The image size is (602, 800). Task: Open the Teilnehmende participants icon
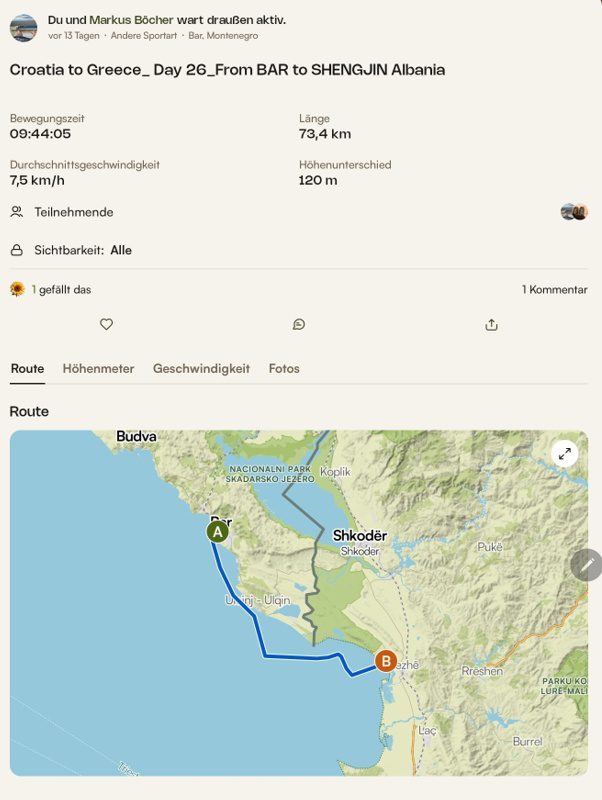pyautogui.click(x=17, y=212)
